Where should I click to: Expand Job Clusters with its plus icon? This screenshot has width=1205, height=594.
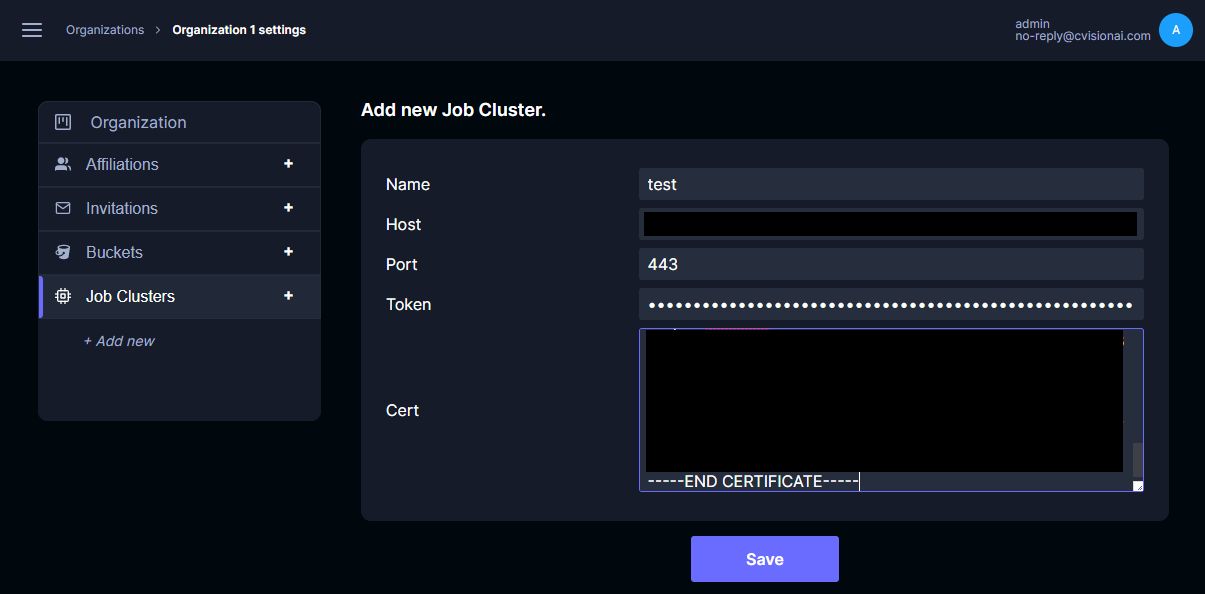tap(288, 296)
